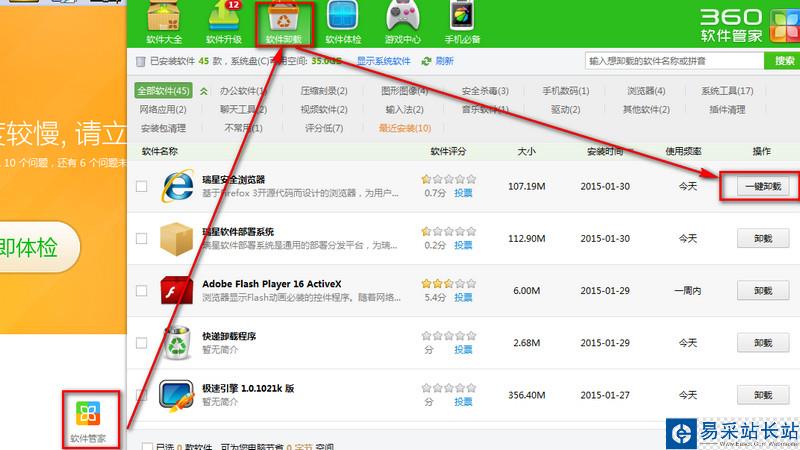The image size is (800, 450).
Task: Tick the checkbox for 瑞星软件部署系统
Action: 141,238
